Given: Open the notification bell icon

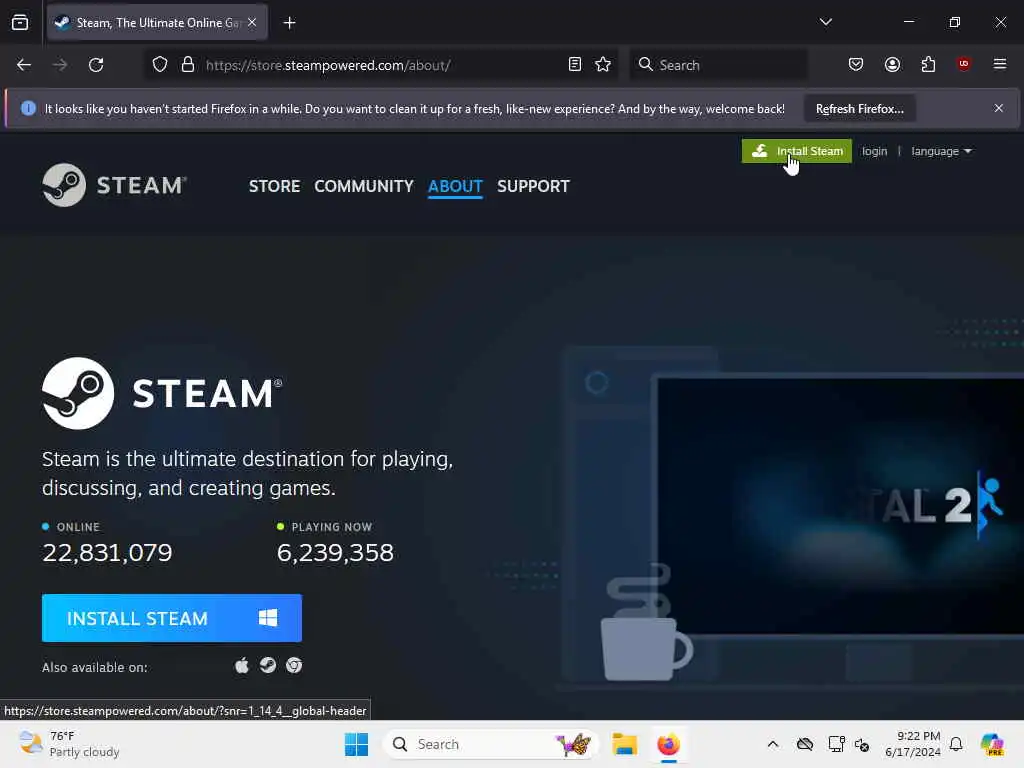Looking at the screenshot, I should [x=956, y=744].
